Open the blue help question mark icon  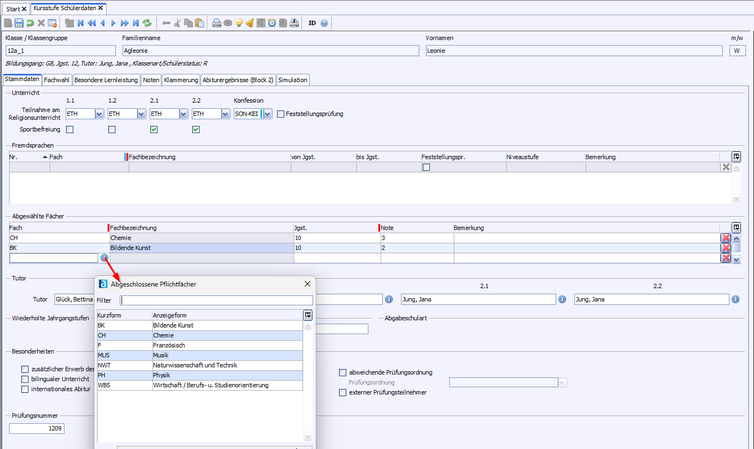(x=325, y=22)
